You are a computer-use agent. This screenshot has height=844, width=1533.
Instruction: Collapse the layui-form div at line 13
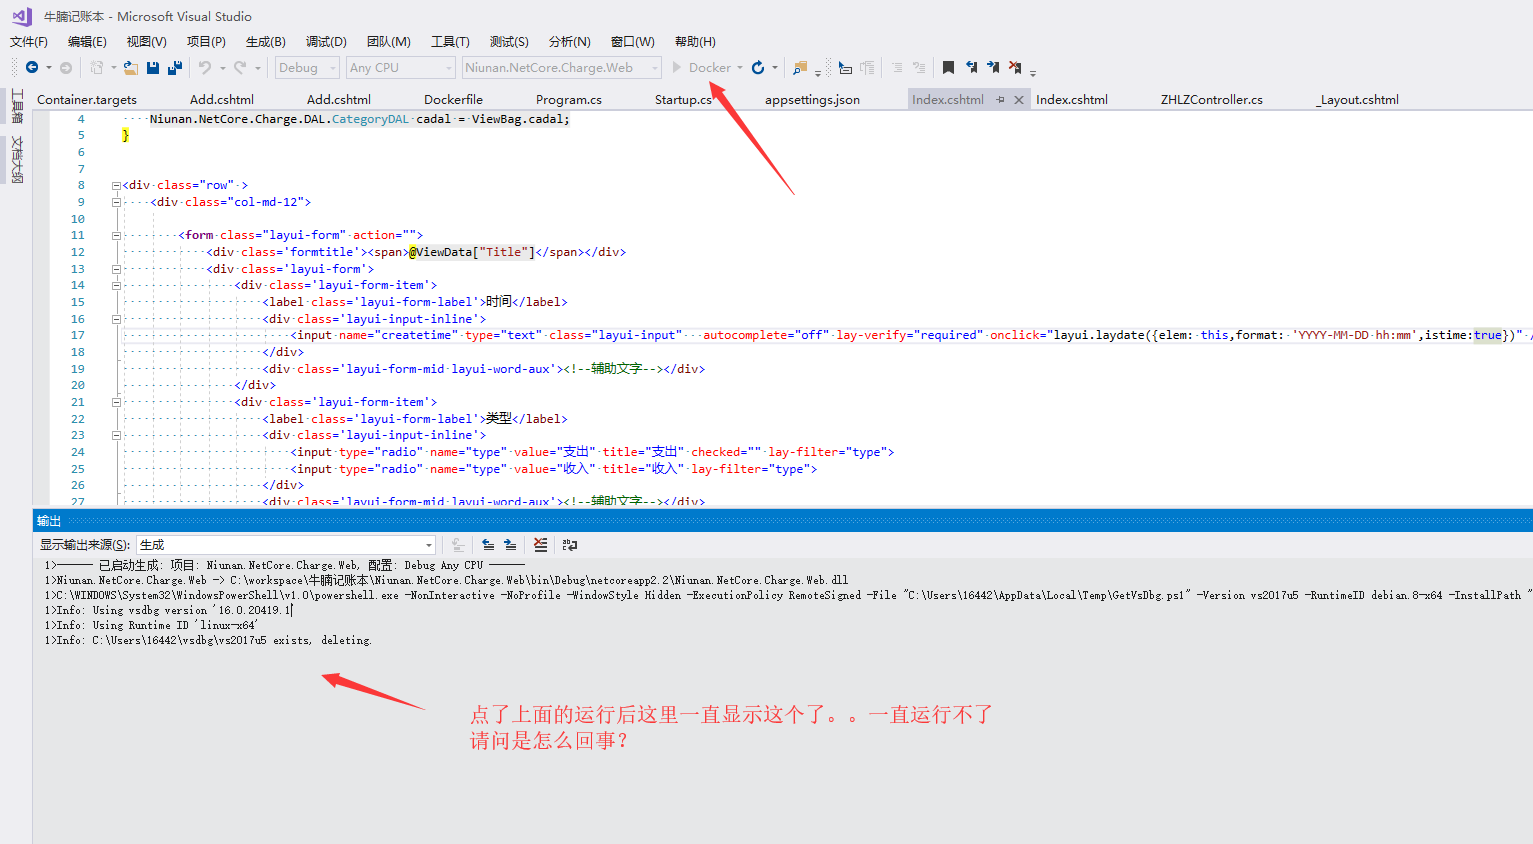pos(116,269)
